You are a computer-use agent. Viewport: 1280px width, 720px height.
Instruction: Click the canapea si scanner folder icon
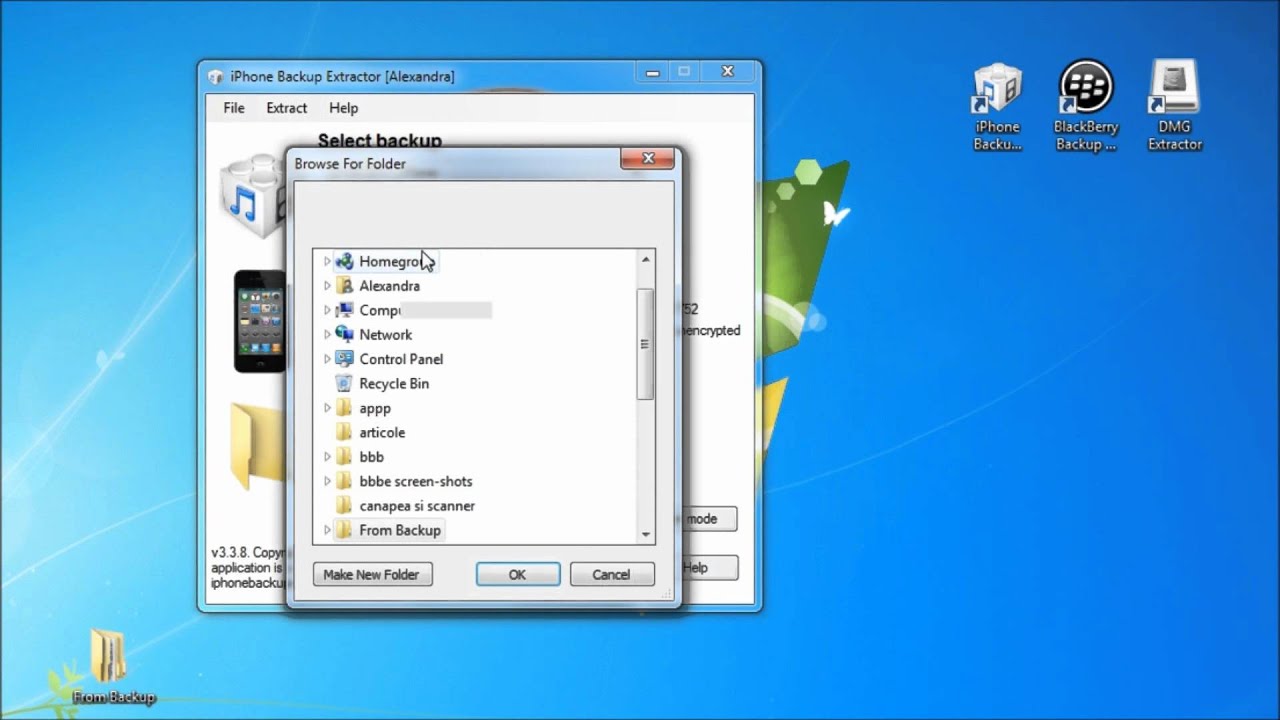[x=344, y=506]
